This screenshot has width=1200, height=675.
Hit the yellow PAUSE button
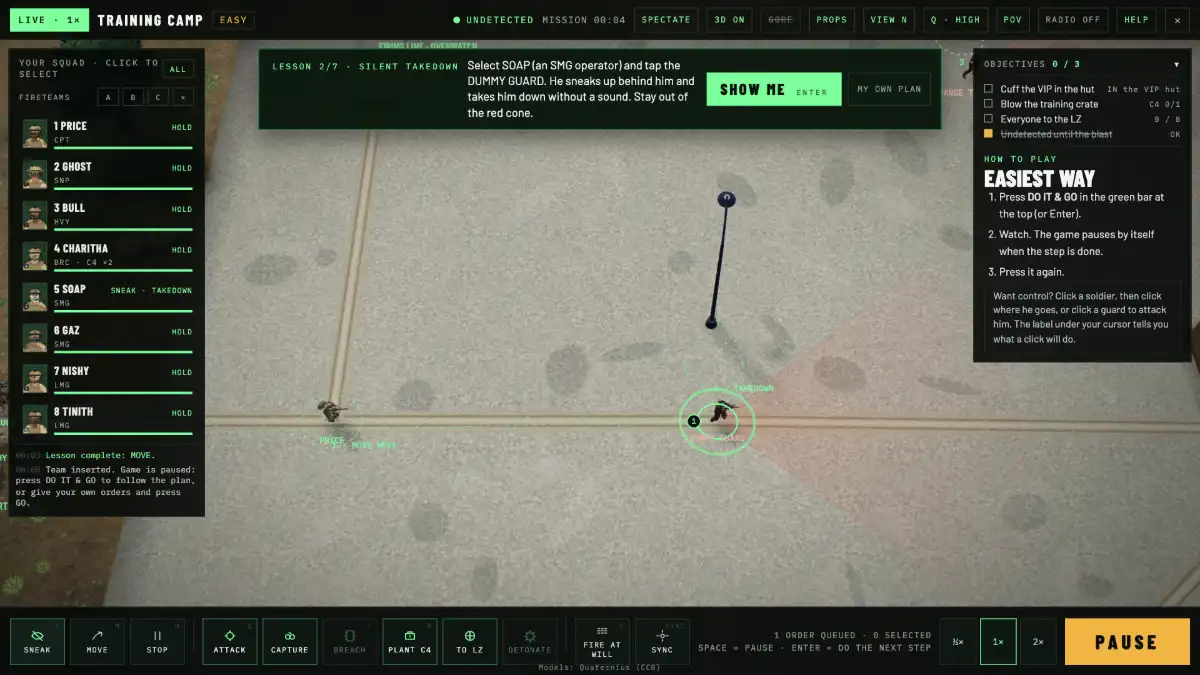pyautogui.click(x=1126, y=642)
